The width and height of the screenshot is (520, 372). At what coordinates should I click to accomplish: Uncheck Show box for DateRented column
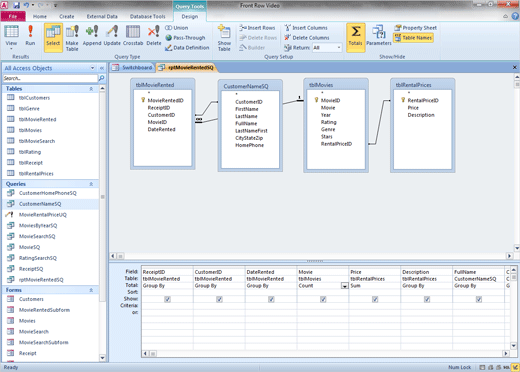click(271, 299)
